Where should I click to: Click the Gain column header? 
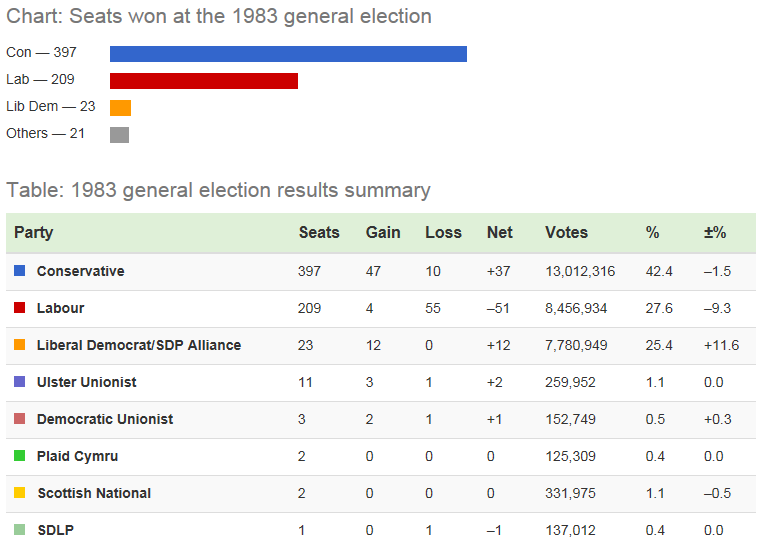[383, 233]
